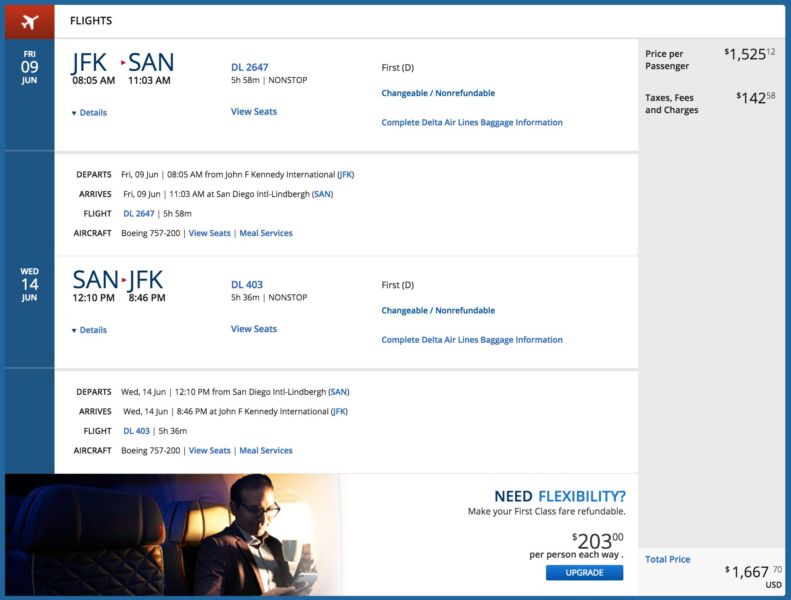Open Meal Services for the DL 2647 aircraft

pyautogui.click(x=266, y=233)
